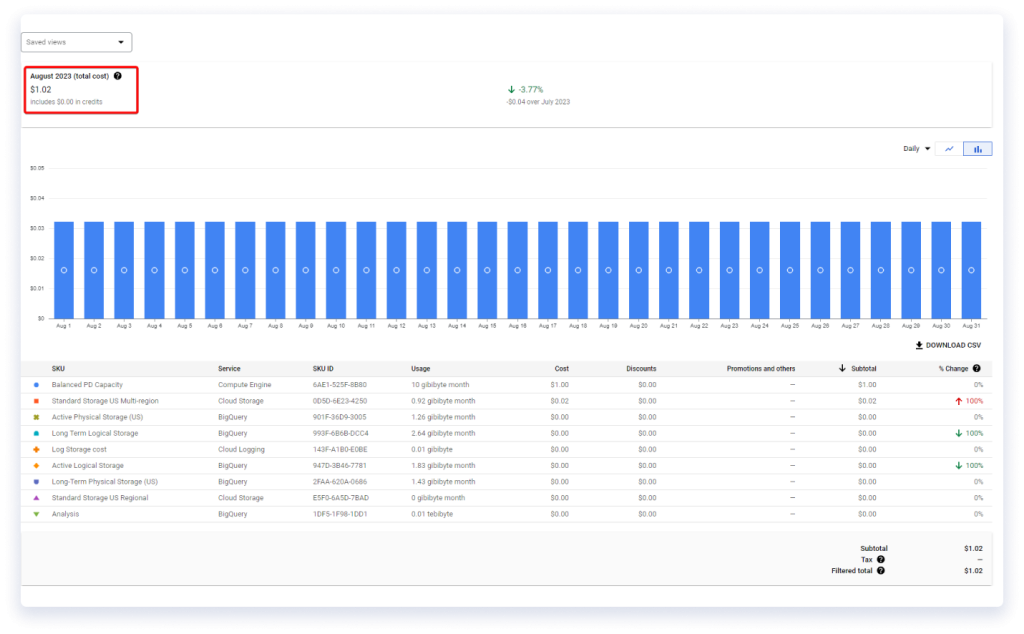Select the bar chart view icon
The height and width of the screenshot is (634, 1024).
[978, 148]
